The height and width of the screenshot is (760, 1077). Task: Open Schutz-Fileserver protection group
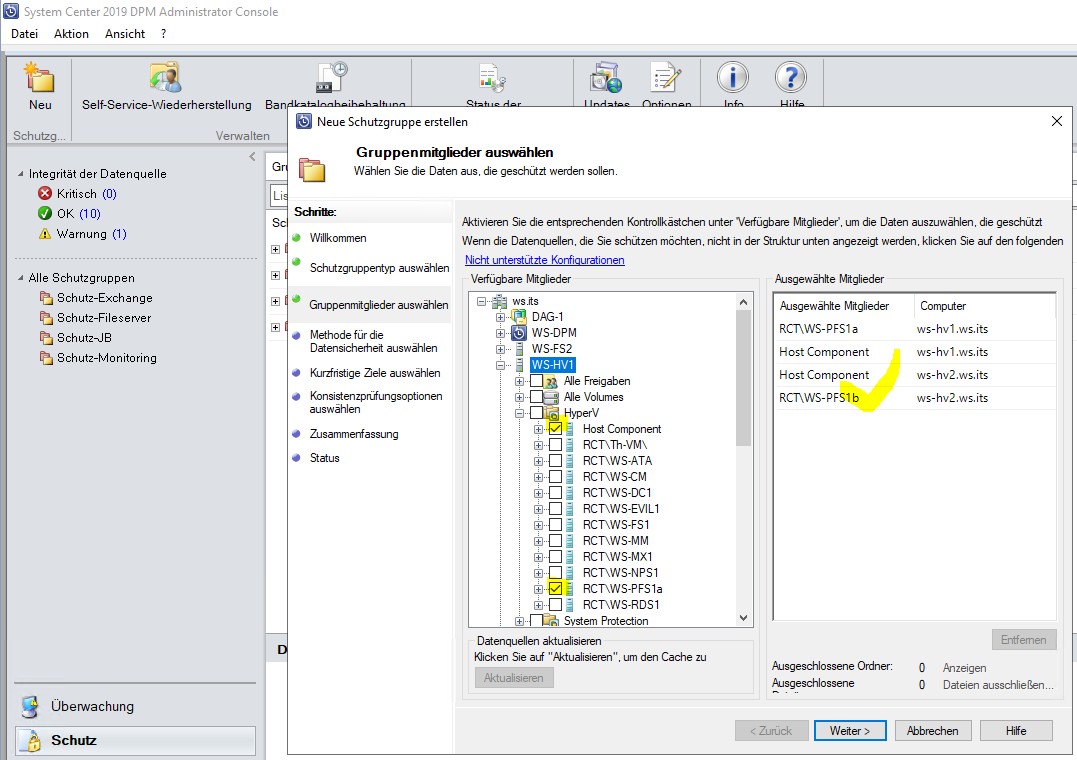(x=95, y=317)
